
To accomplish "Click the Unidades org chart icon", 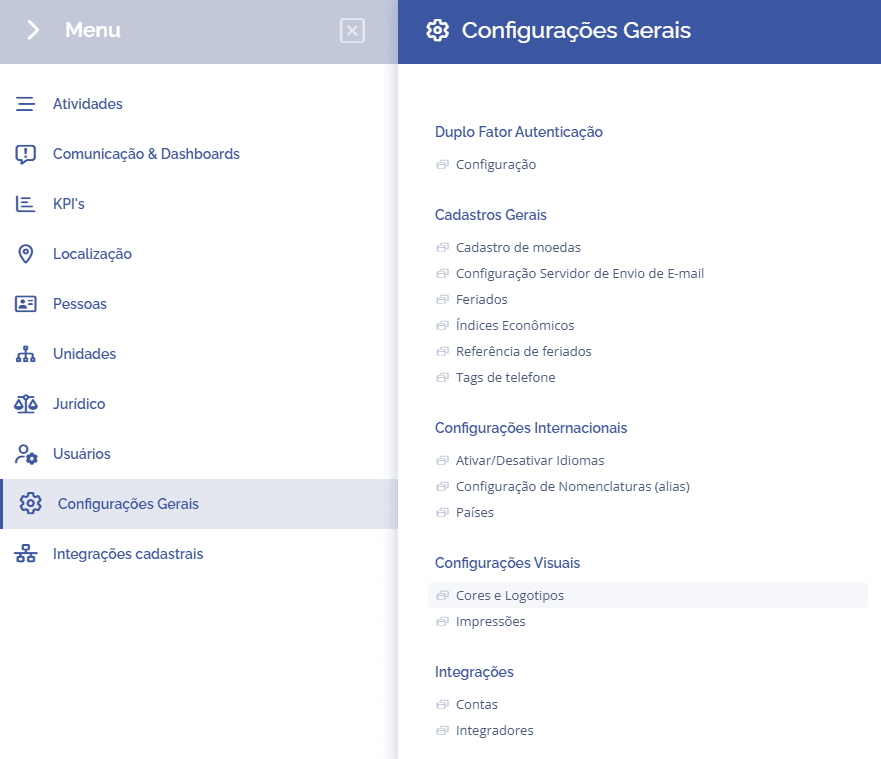I will (25, 354).
